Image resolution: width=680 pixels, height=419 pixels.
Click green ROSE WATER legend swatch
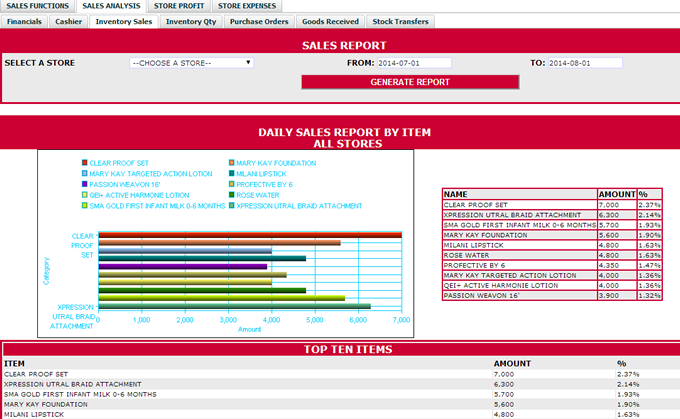point(232,195)
